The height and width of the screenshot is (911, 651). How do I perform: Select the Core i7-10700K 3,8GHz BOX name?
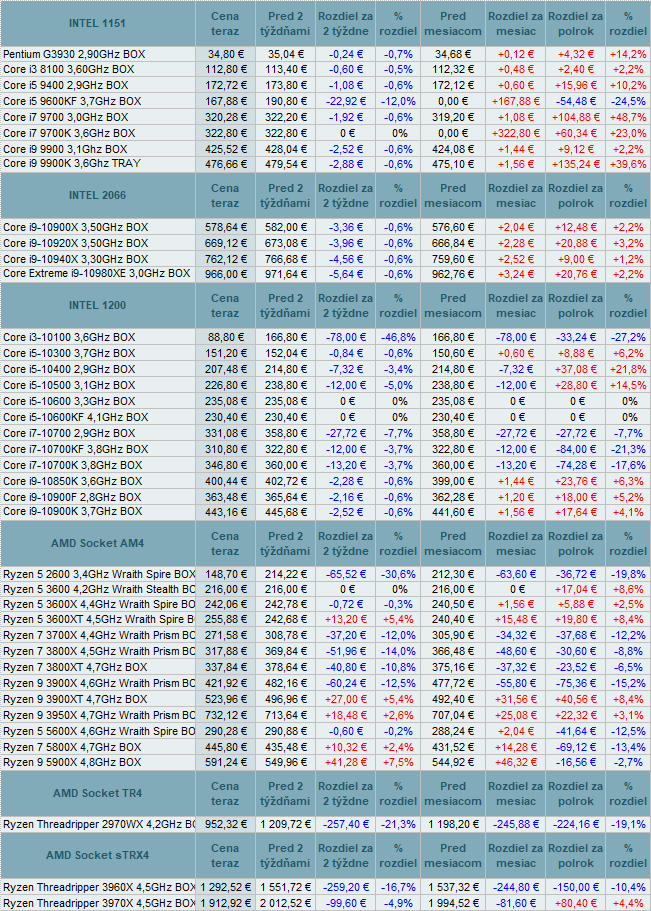click(x=73, y=465)
